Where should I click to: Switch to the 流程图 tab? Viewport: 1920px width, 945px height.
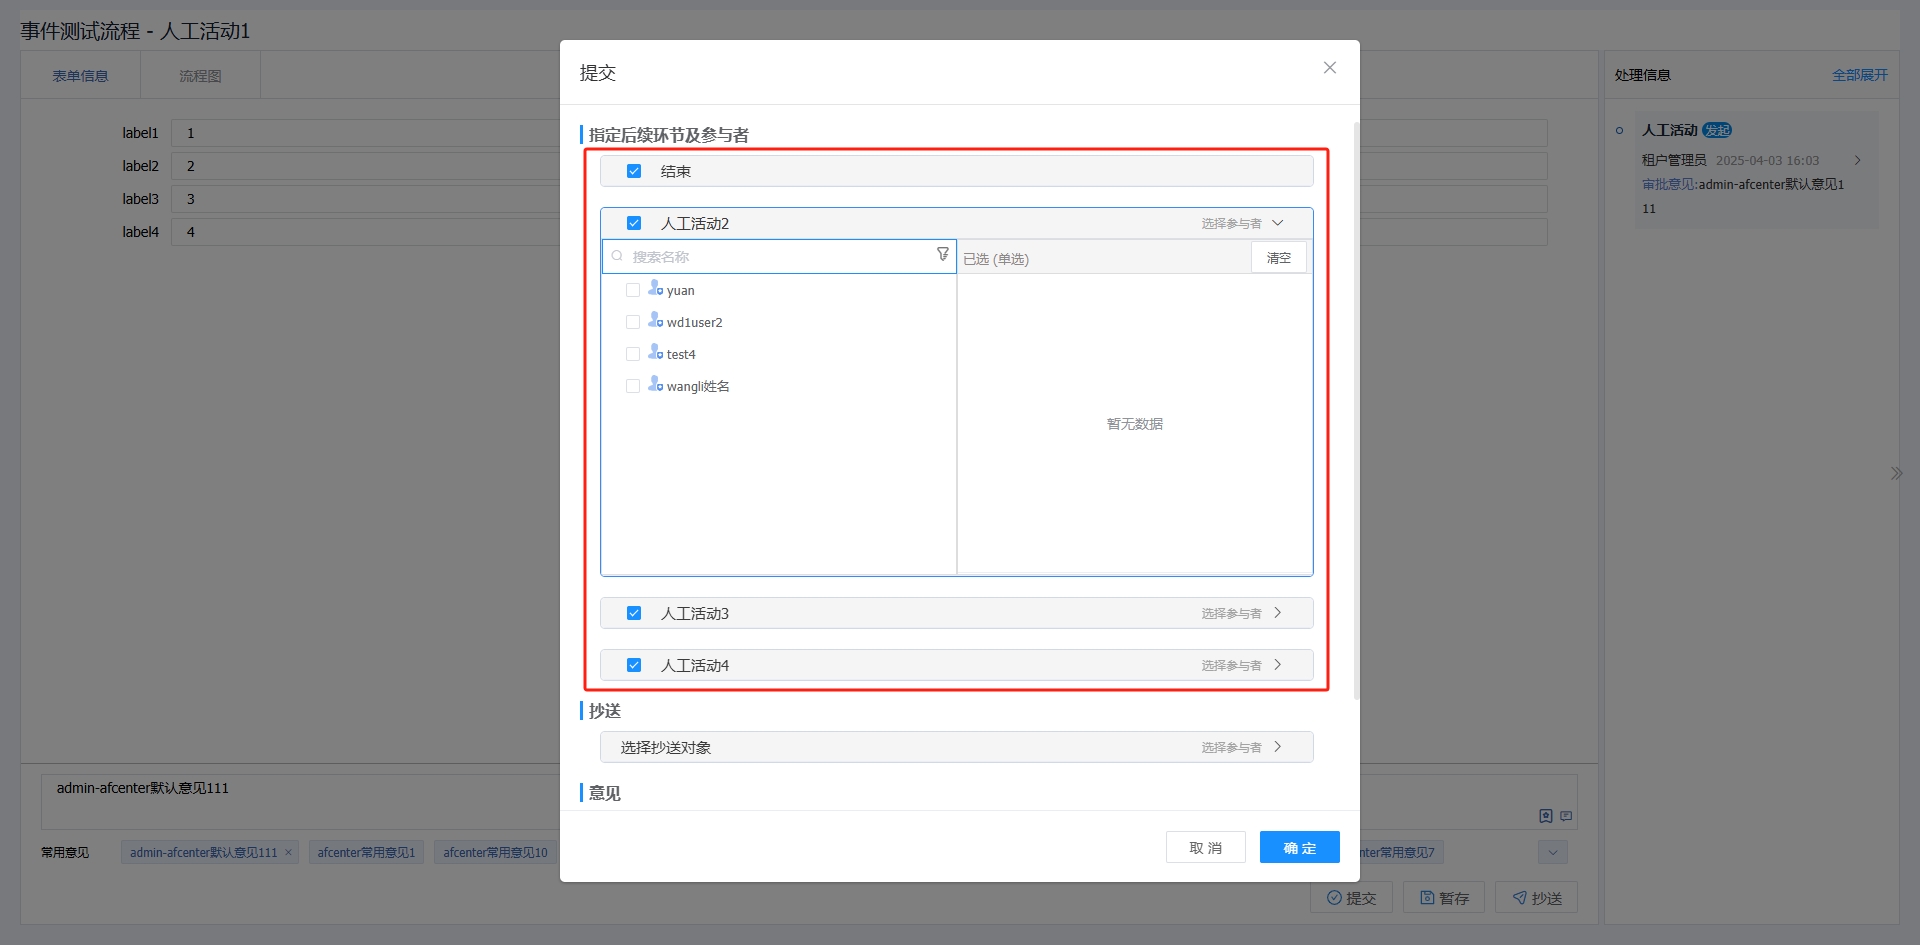click(201, 74)
